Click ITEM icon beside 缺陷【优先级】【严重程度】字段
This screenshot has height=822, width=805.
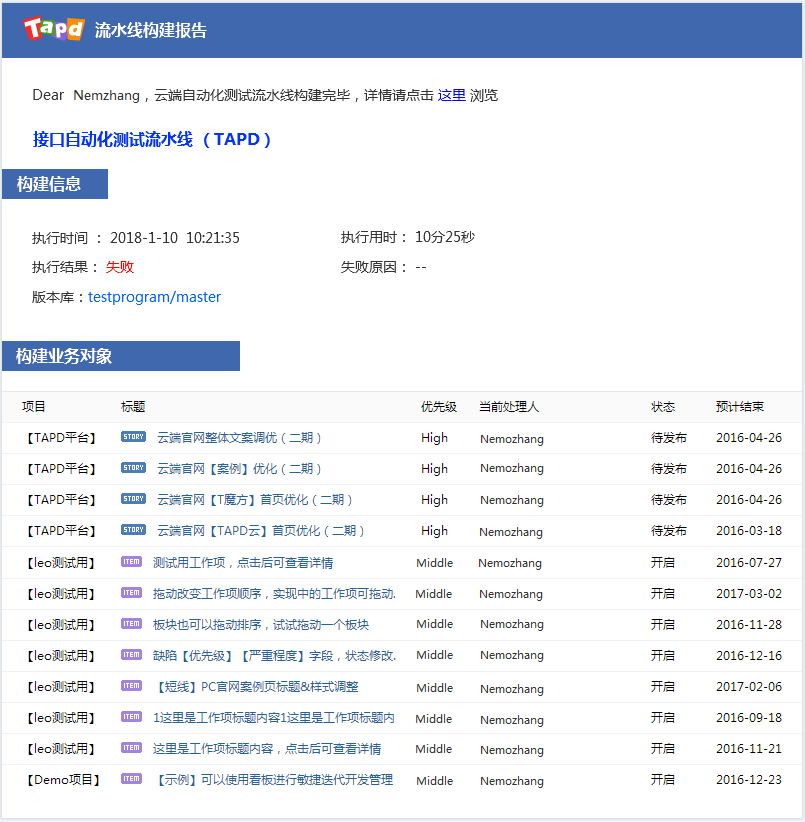pos(131,655)
